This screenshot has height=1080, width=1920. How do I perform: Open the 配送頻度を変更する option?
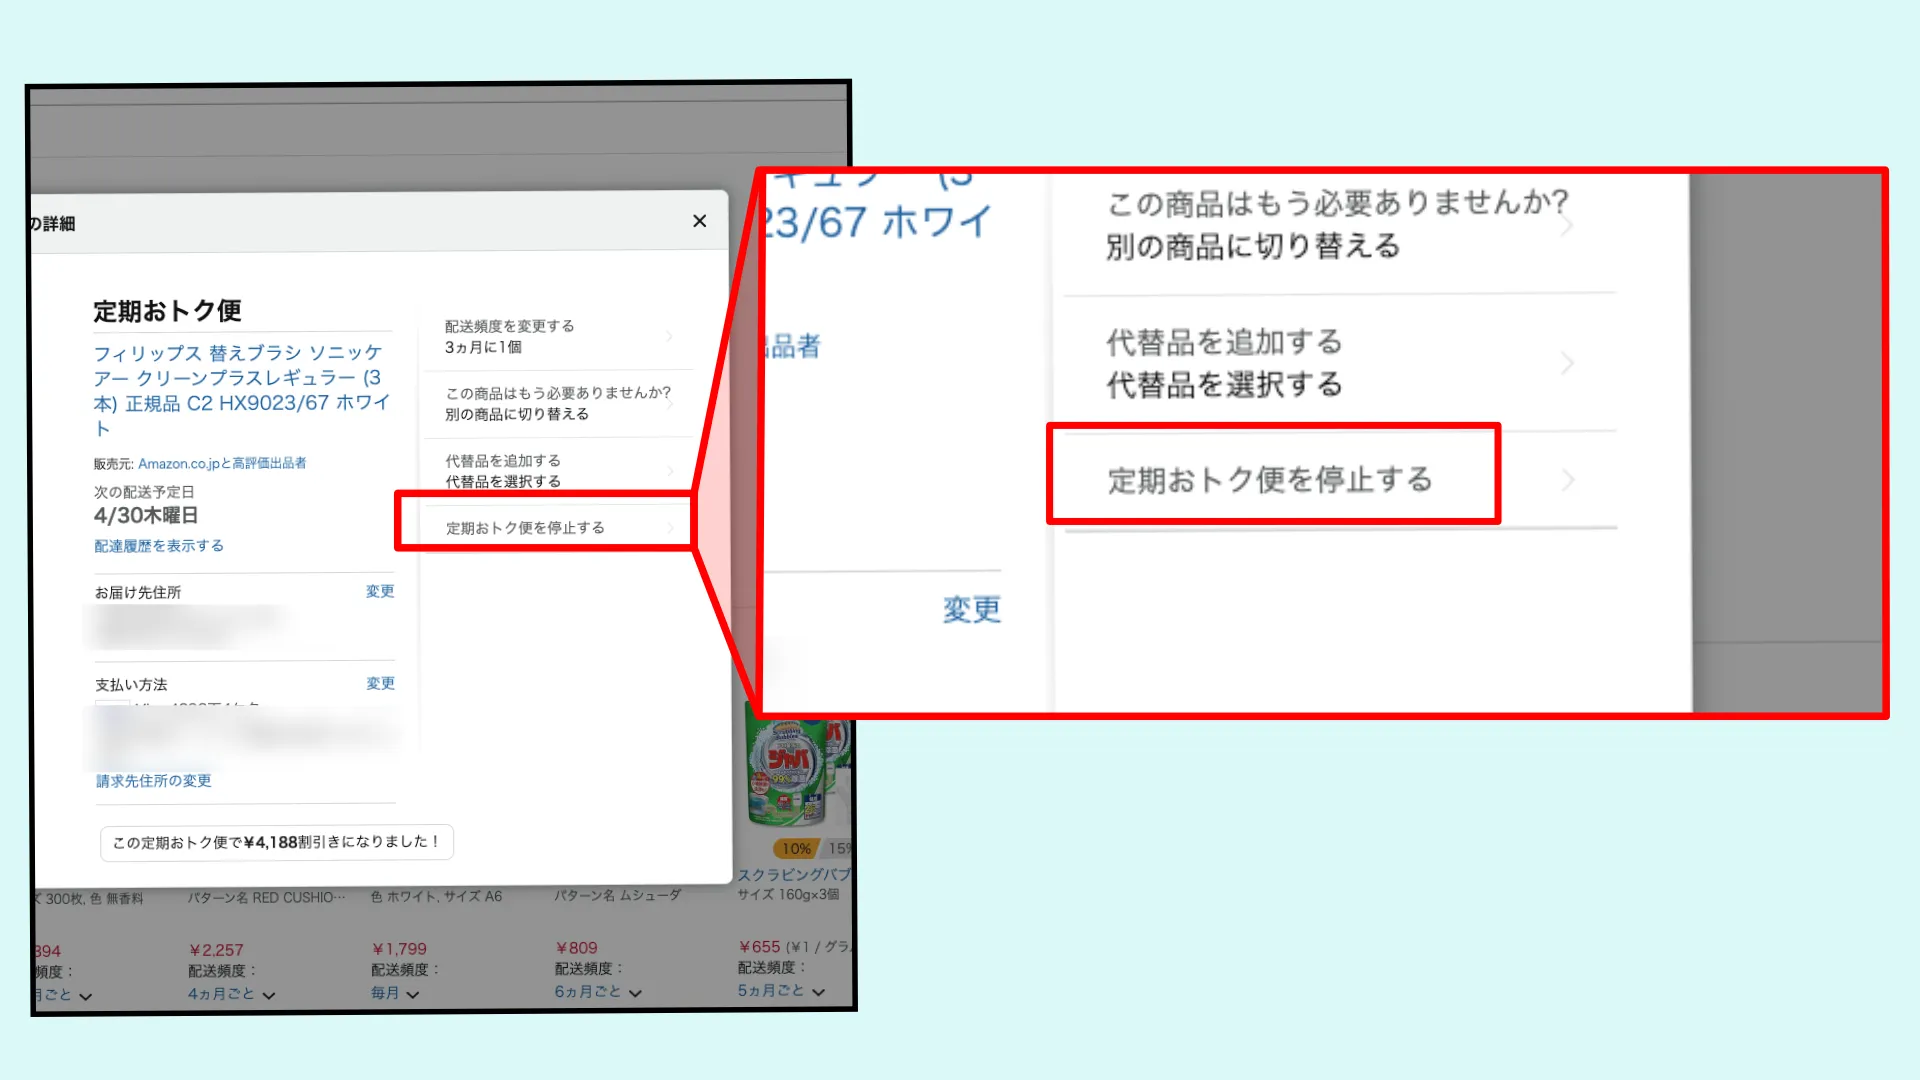click(509, 325)
